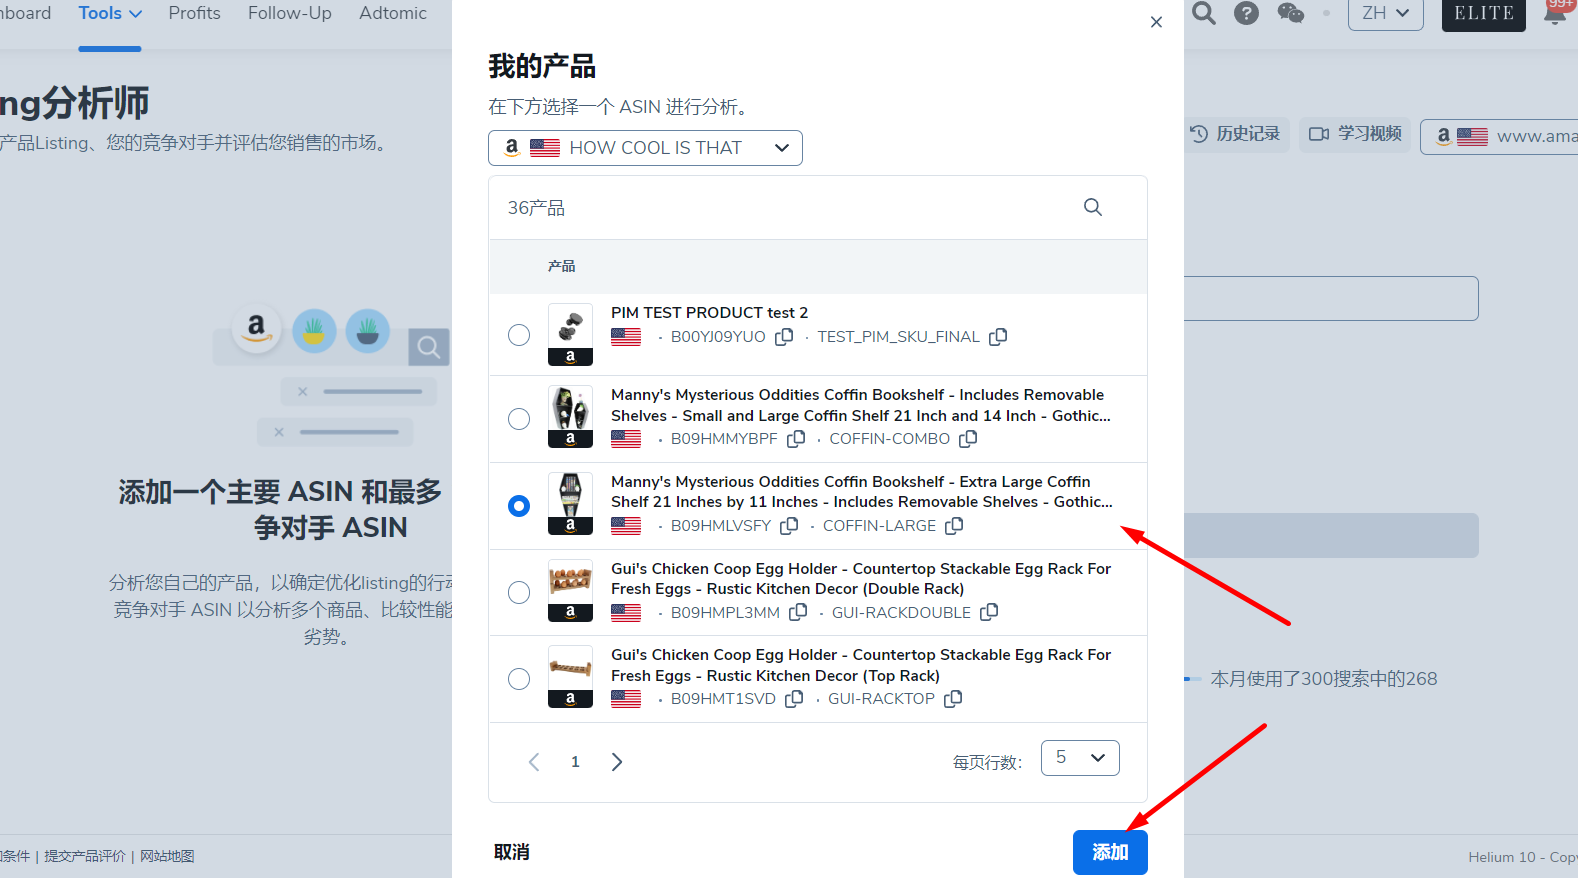
Task: Copy the GUI-RACKDOUBLE SKU
Action: tap(988, 612)
